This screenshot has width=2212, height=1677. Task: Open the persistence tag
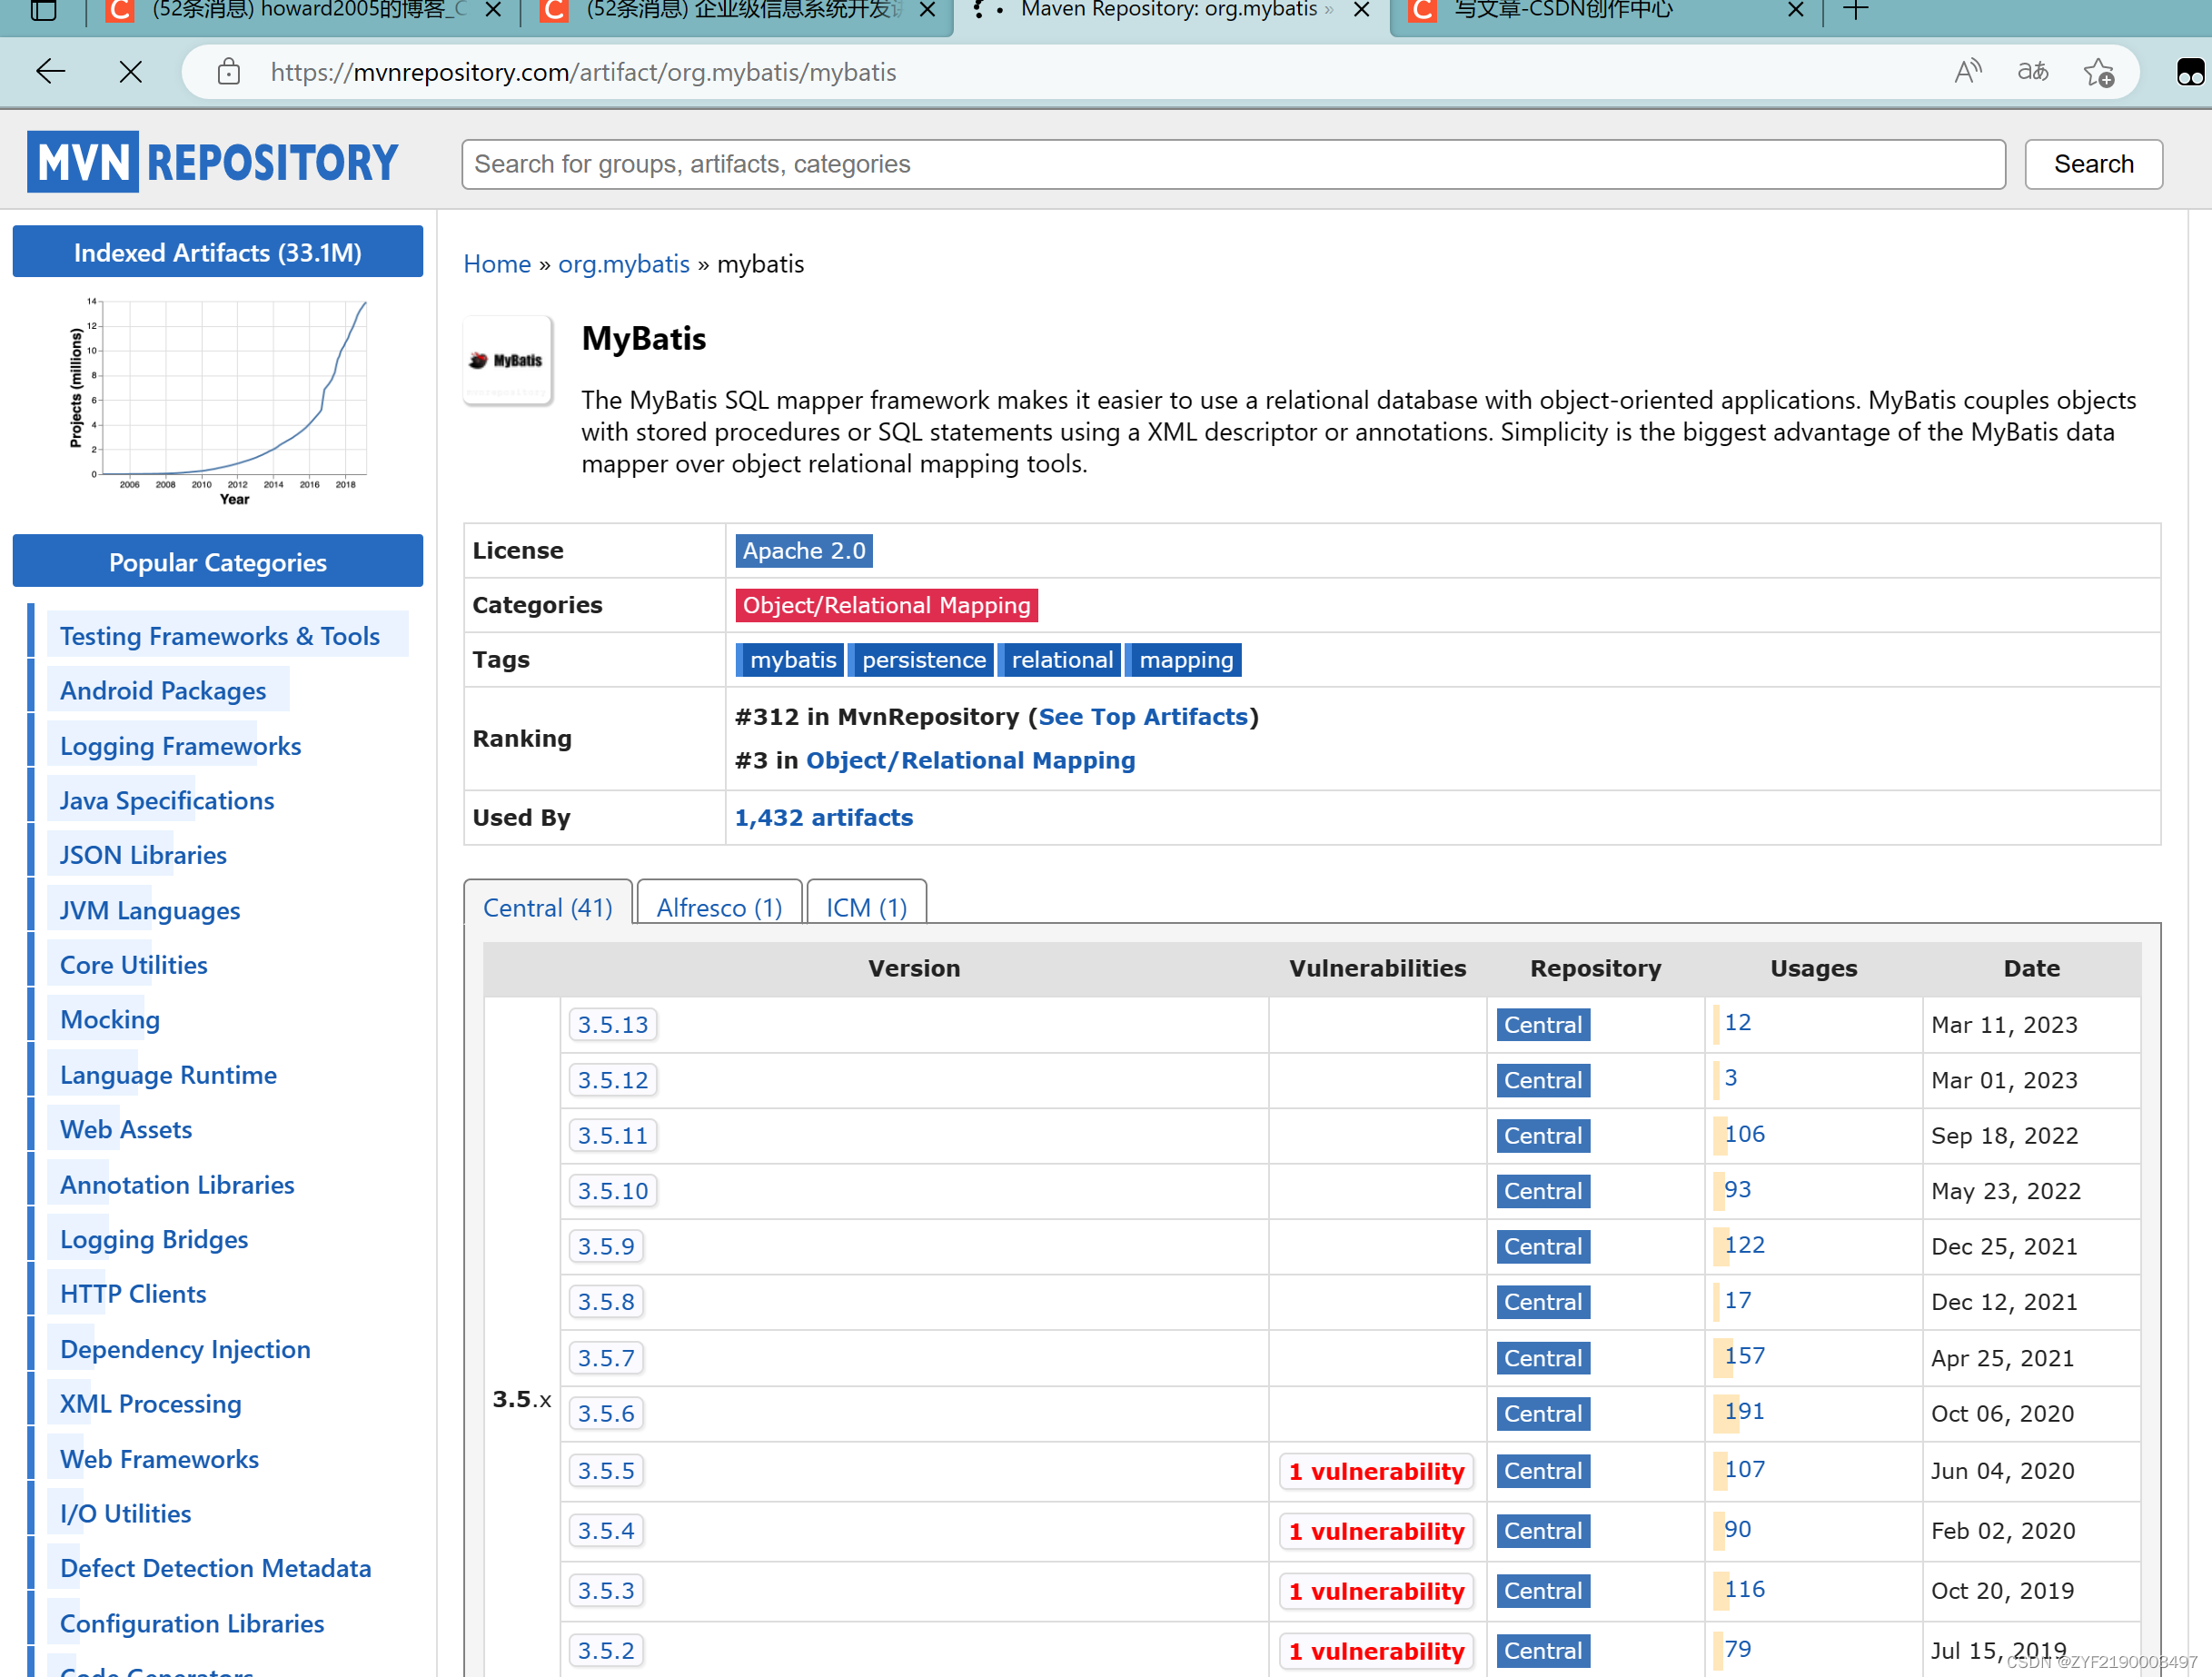pos(923,660)
